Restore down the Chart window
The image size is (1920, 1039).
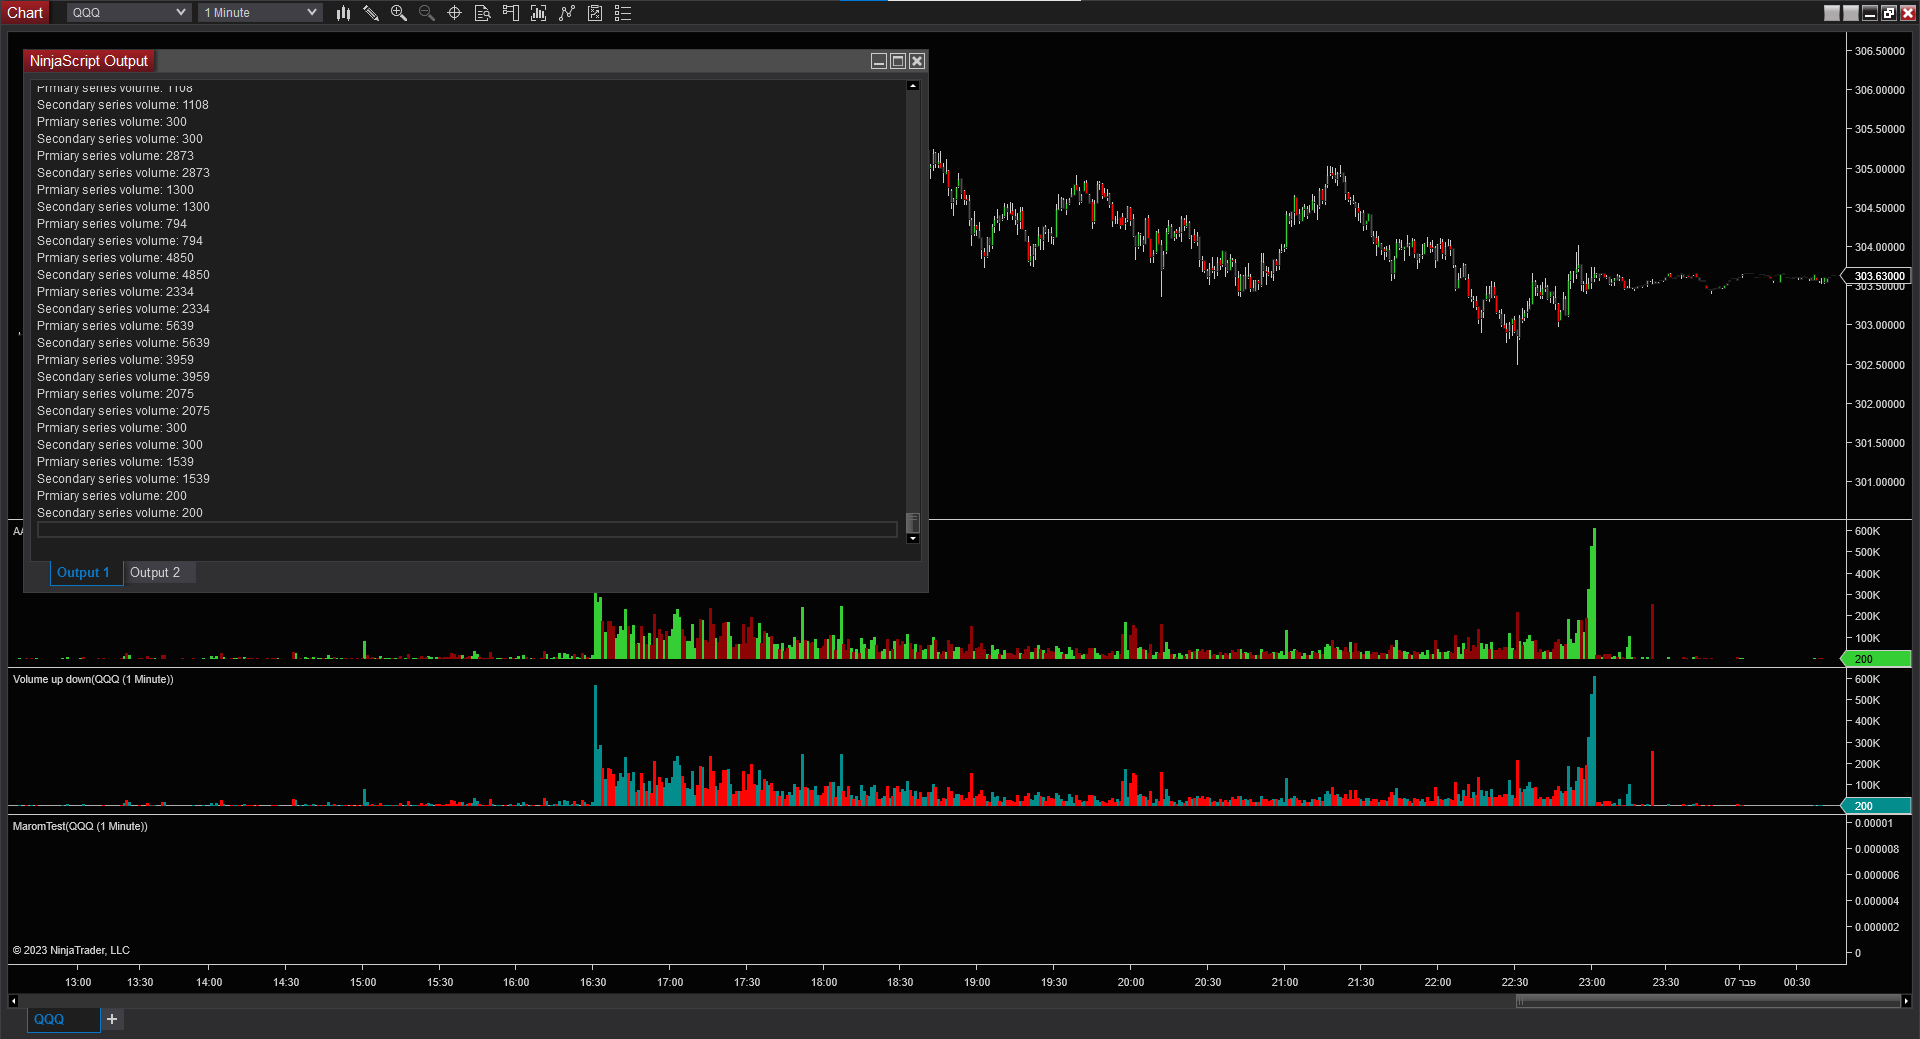pyautogui.click(x=1889, y=13)
